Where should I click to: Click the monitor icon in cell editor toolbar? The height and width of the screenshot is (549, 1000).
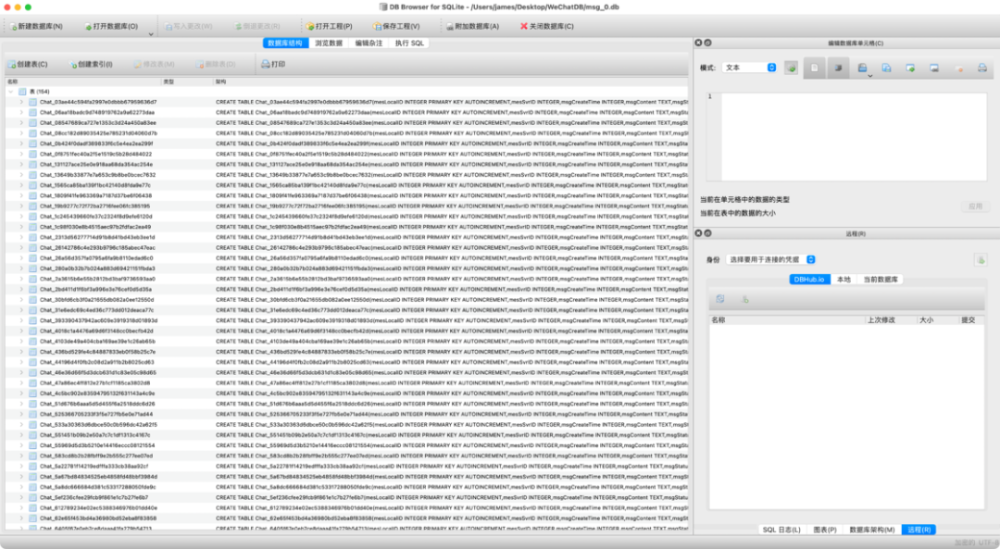click(934, 68)
